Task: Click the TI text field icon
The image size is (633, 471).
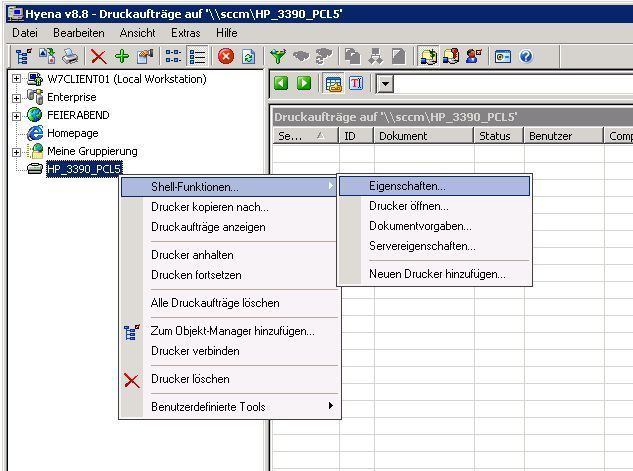Action: point(356,84)
